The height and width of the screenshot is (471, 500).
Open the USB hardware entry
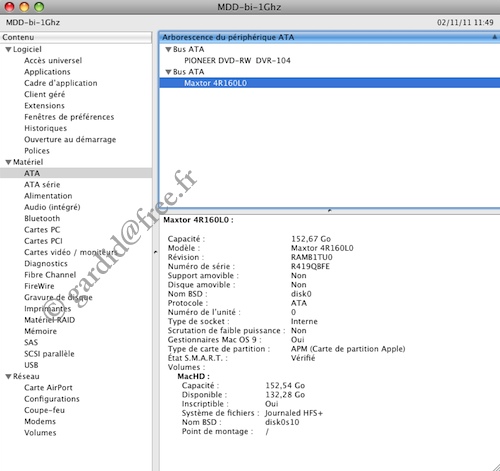click(x=31, y=365)
